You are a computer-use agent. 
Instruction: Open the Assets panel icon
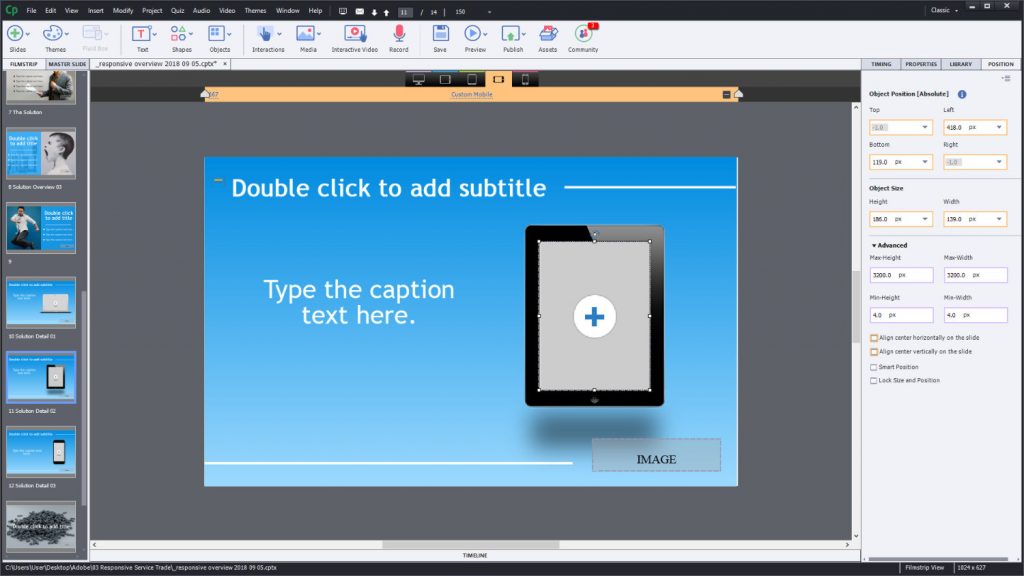click(x=547, y=34)
